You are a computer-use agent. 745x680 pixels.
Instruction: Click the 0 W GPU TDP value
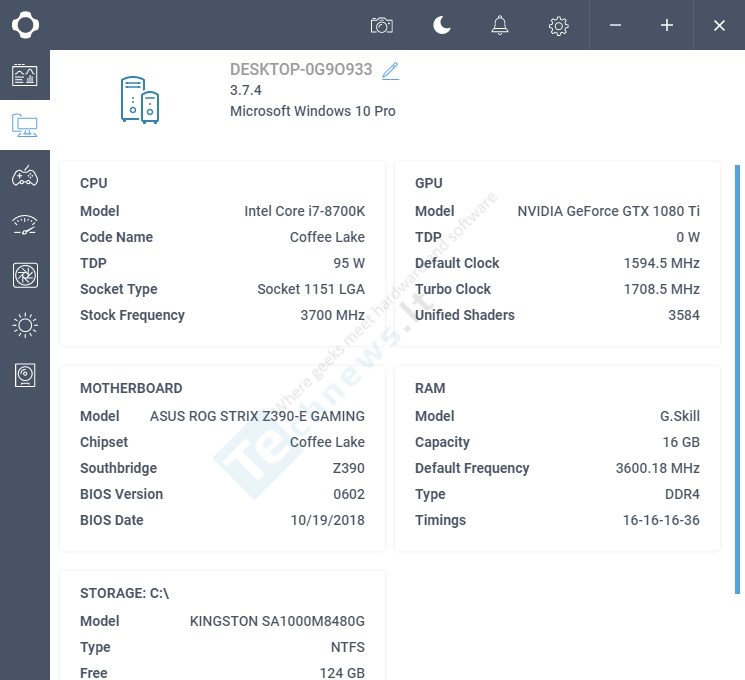[688, 237]
